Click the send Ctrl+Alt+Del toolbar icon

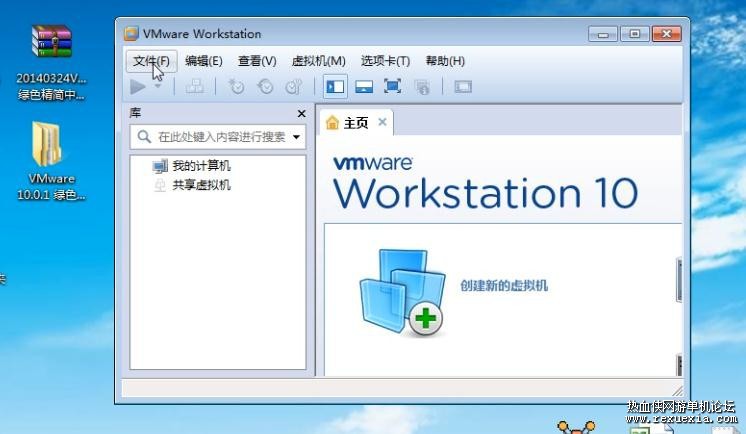195,87
